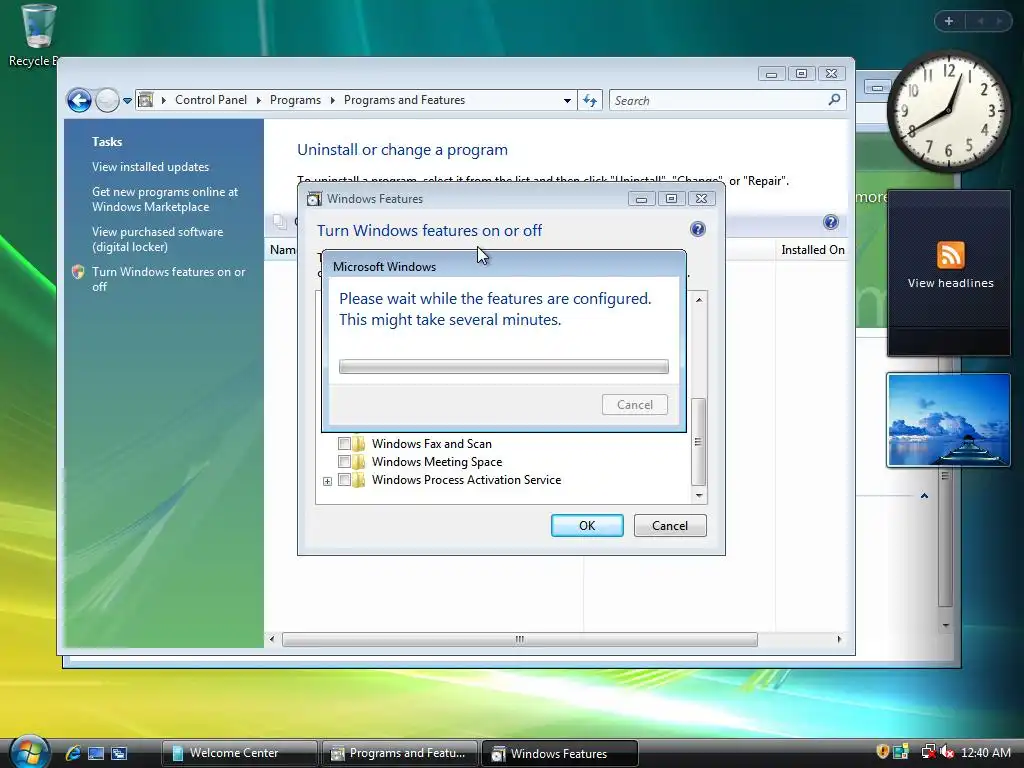The width and height of the screenshot is (1024, 768).
Task: Confirm with OK in Windows Features
Action: (586, 526)
